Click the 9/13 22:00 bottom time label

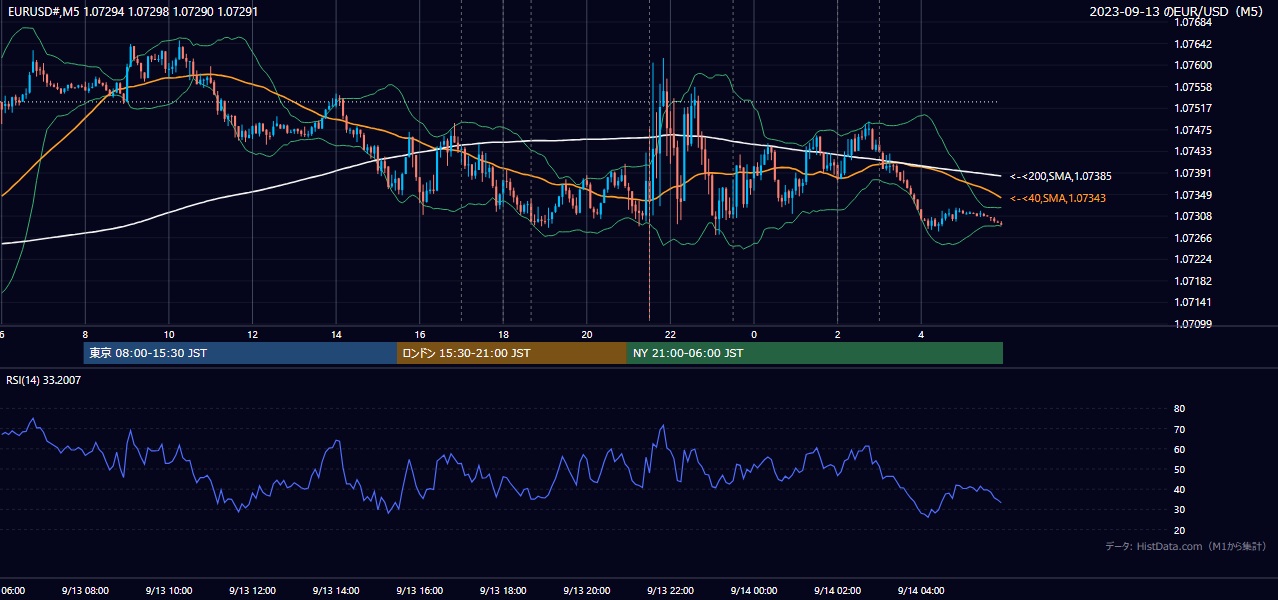pos(671,590)
